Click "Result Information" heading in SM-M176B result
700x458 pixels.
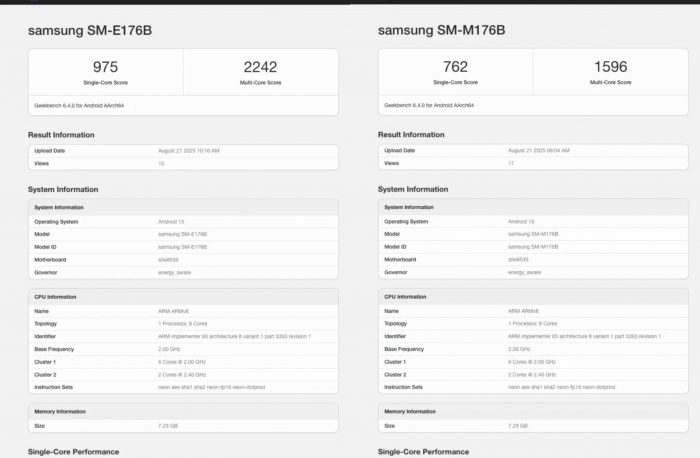(411, 134)
